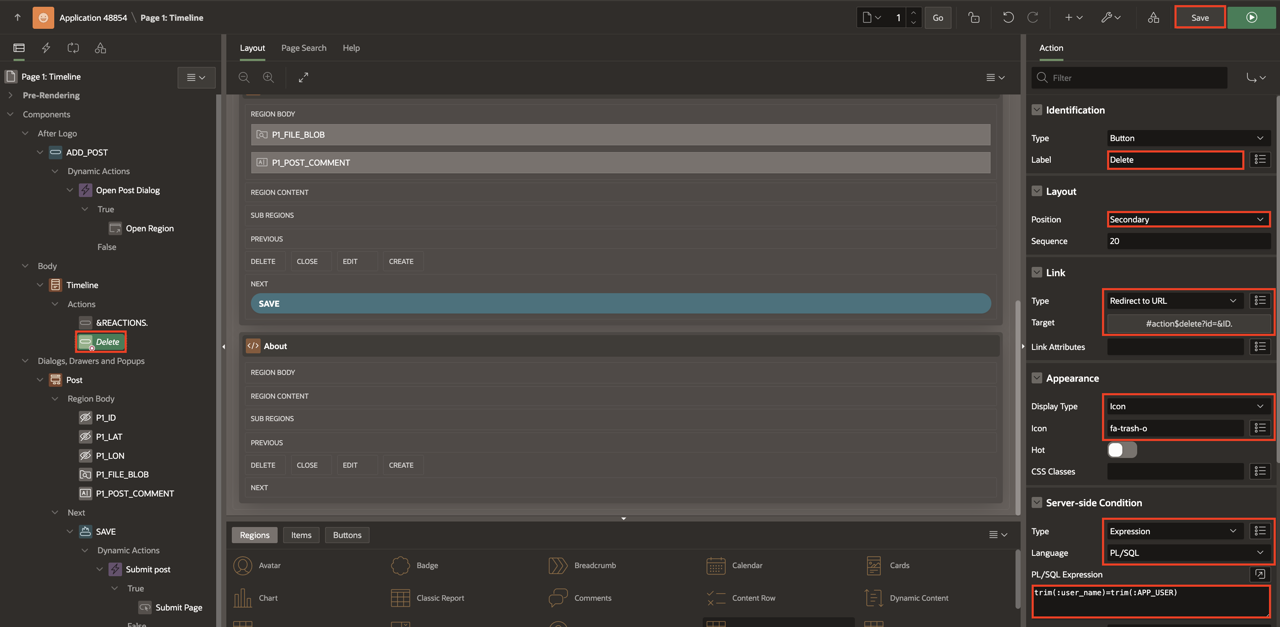This screenshot has height=627, width=1280.
Task: Open the Page Lock icon
Action: click(974, 17)
